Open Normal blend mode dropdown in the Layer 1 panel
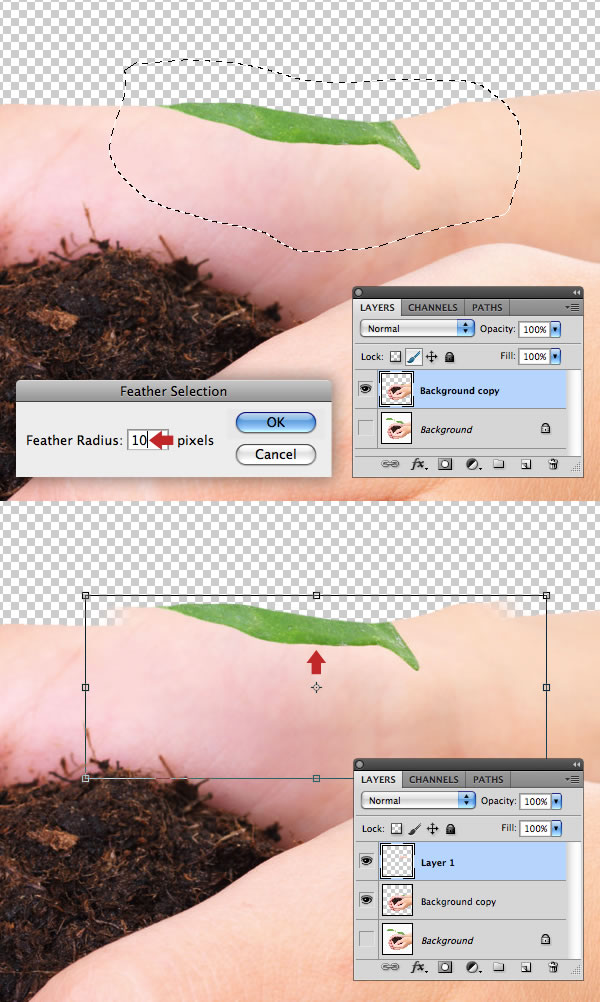Image resolution: width=600 pixels, height=1002 pixels. [x=418, y=800]
